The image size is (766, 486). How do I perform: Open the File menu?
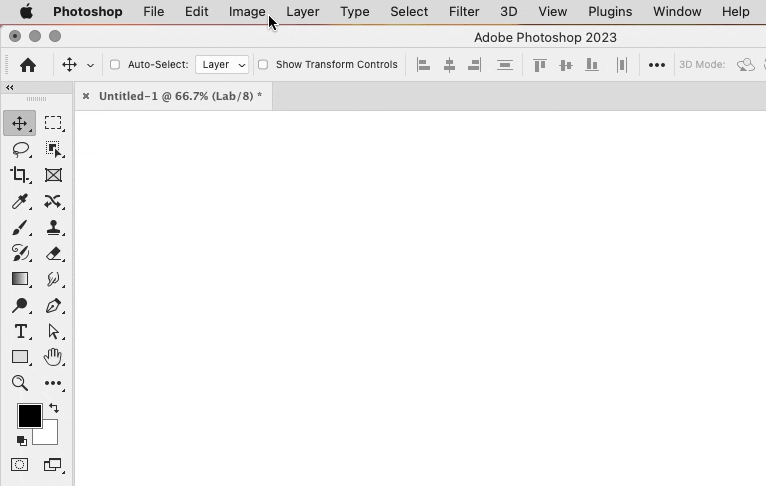pos(153,11)
